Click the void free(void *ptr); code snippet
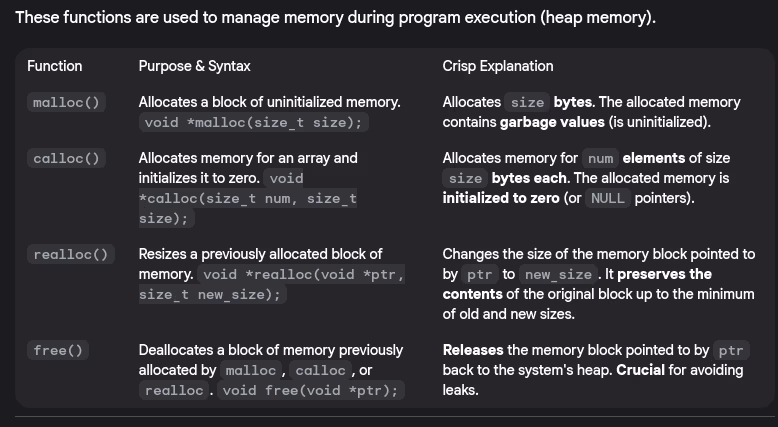Screen dimensions: 778x427 [x=312, y=390]
